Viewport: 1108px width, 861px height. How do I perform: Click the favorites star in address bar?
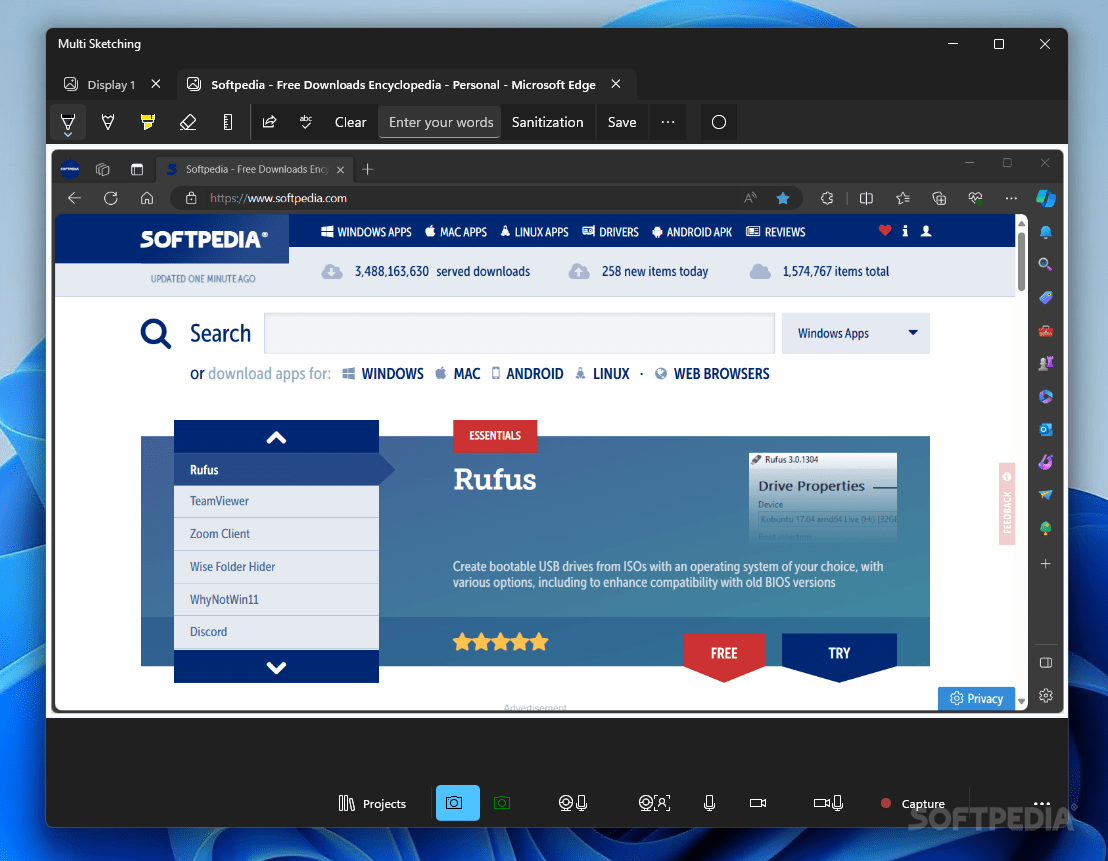pyautogui.click(x=783, y=198)
